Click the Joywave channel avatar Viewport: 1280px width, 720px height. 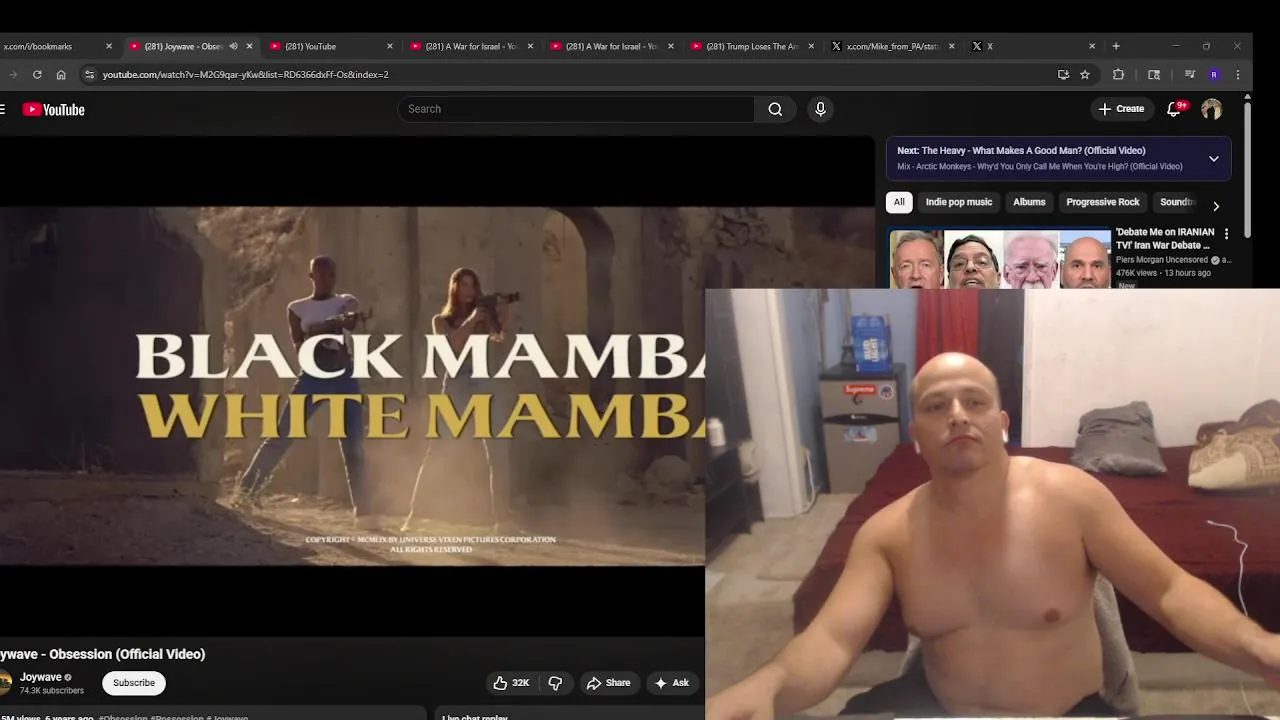click(5, 683)
